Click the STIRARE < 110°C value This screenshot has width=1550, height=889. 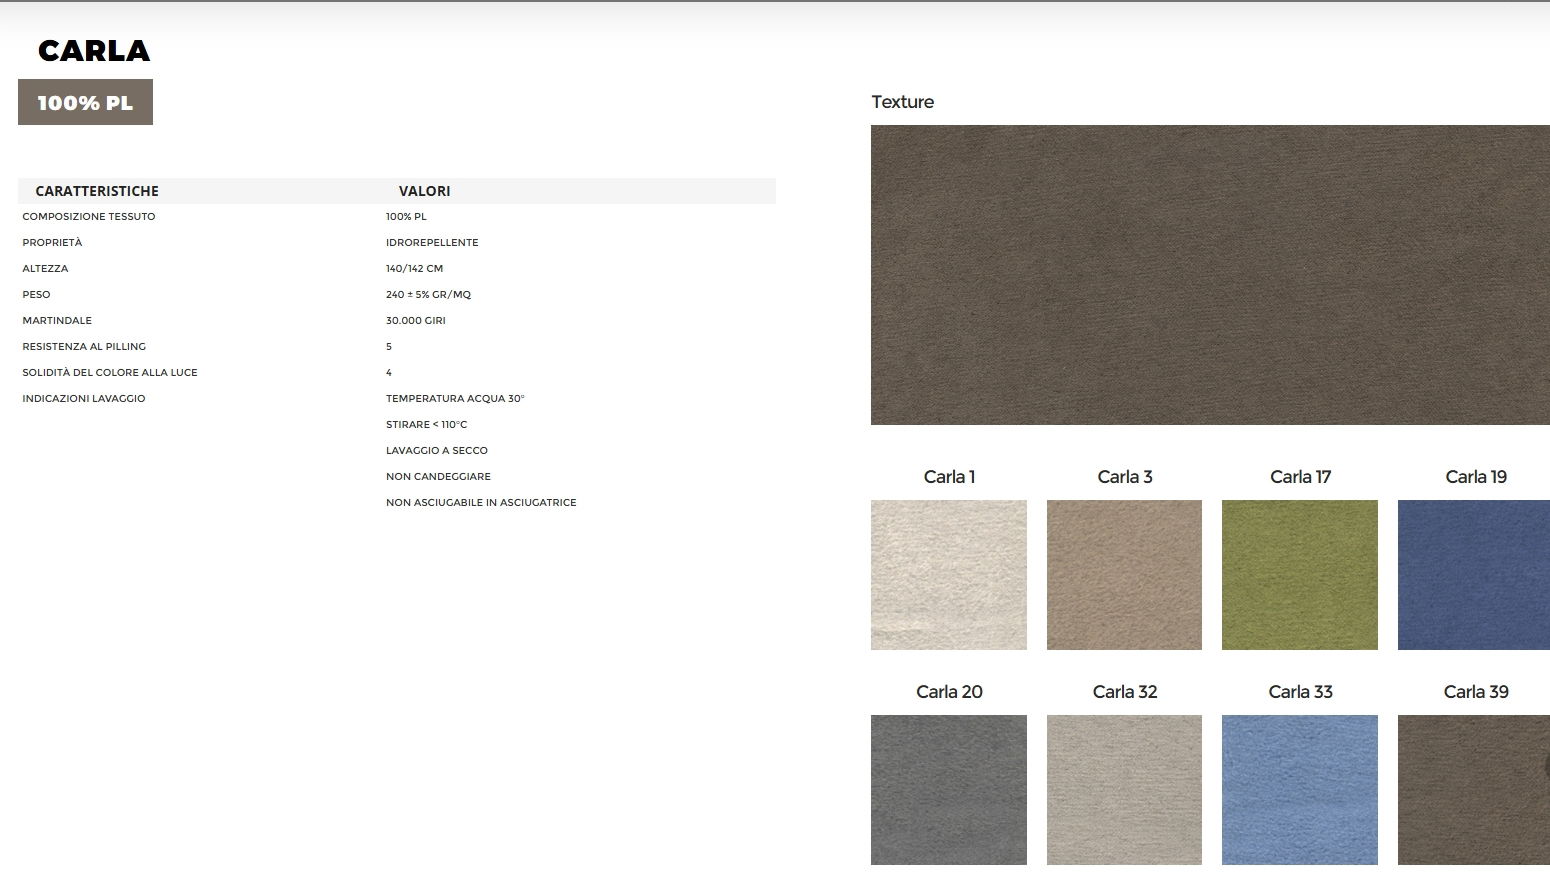tap(426, 425)
